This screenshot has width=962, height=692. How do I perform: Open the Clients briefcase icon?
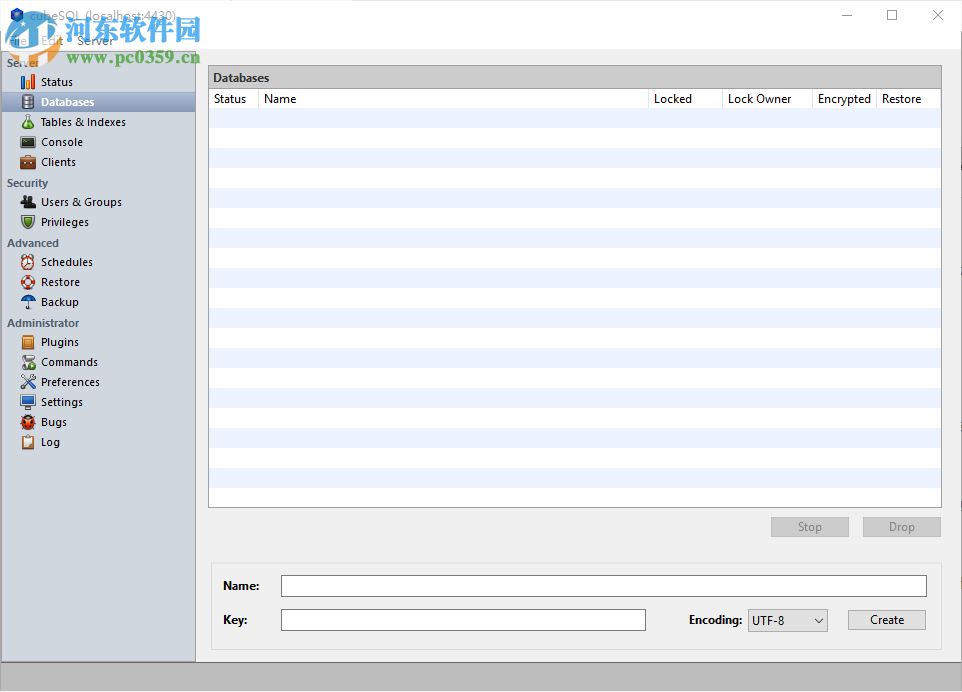[x=28, y=162]
